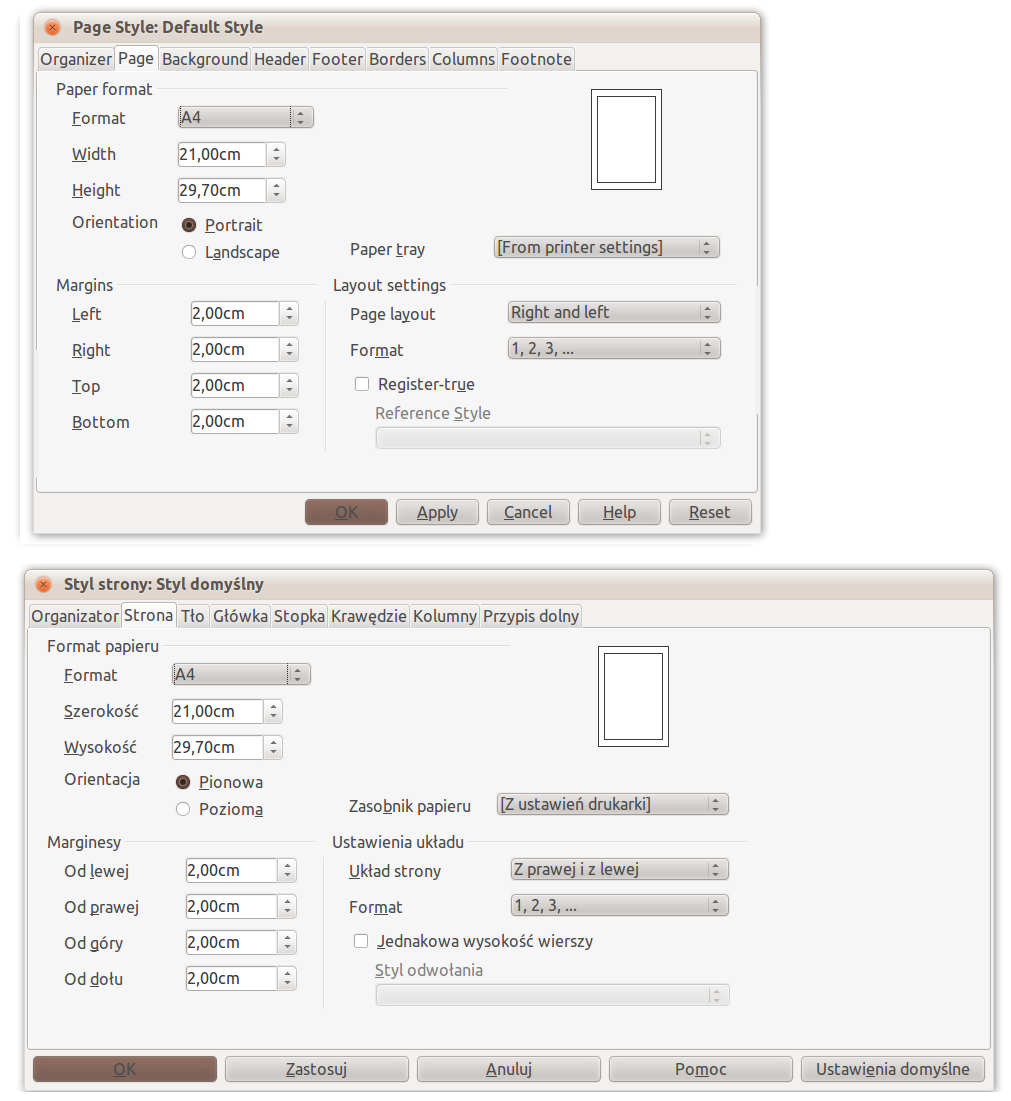Switch to the Kolumny tab

(x=444, y=616)
